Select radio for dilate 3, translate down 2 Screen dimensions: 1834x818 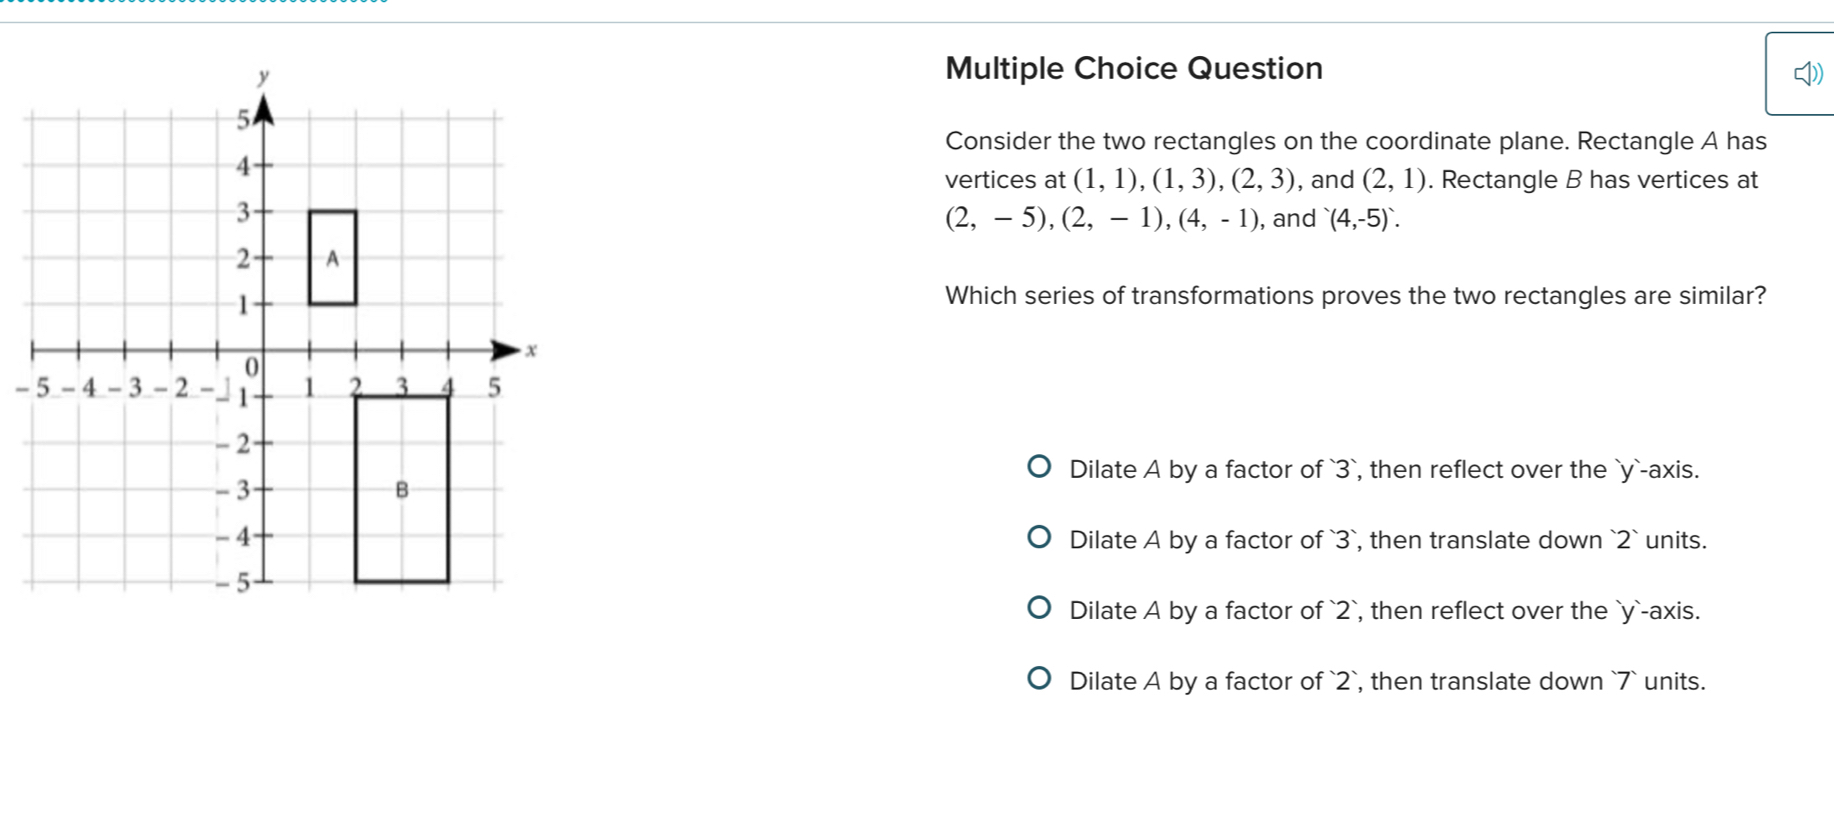pos(1040,538)
